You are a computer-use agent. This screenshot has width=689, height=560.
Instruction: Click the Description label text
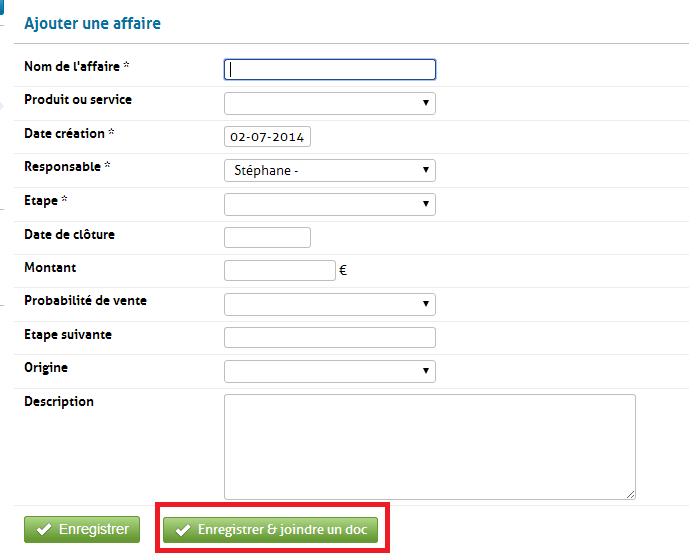click(59, 402)
